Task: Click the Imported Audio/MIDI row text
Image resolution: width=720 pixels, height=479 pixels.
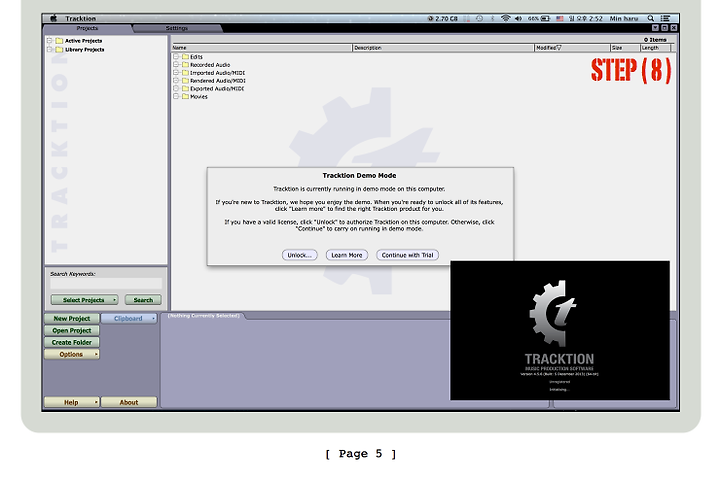Action: [217, 73]
